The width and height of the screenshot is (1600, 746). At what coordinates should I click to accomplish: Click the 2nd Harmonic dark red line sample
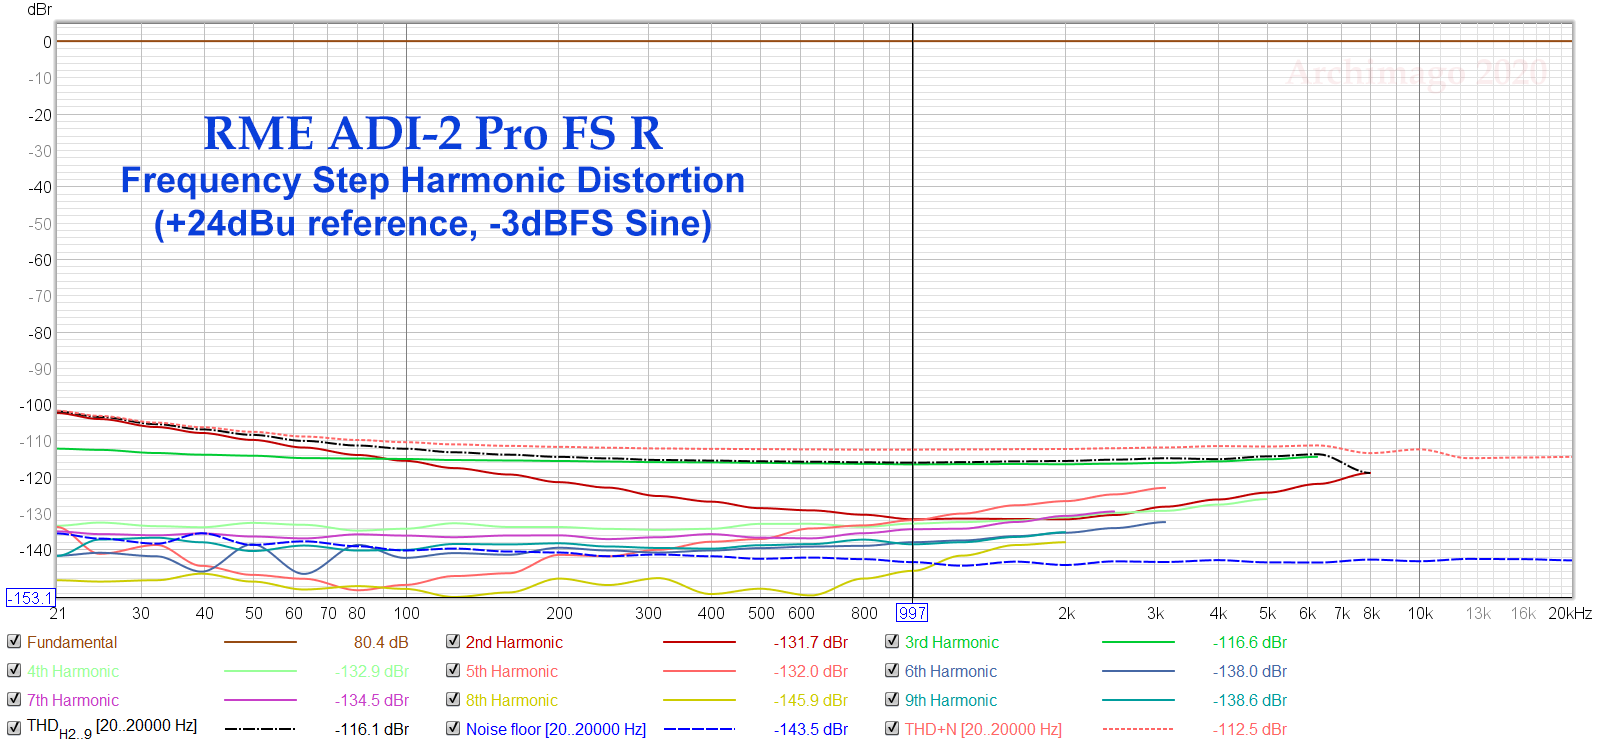pos(699,642)
